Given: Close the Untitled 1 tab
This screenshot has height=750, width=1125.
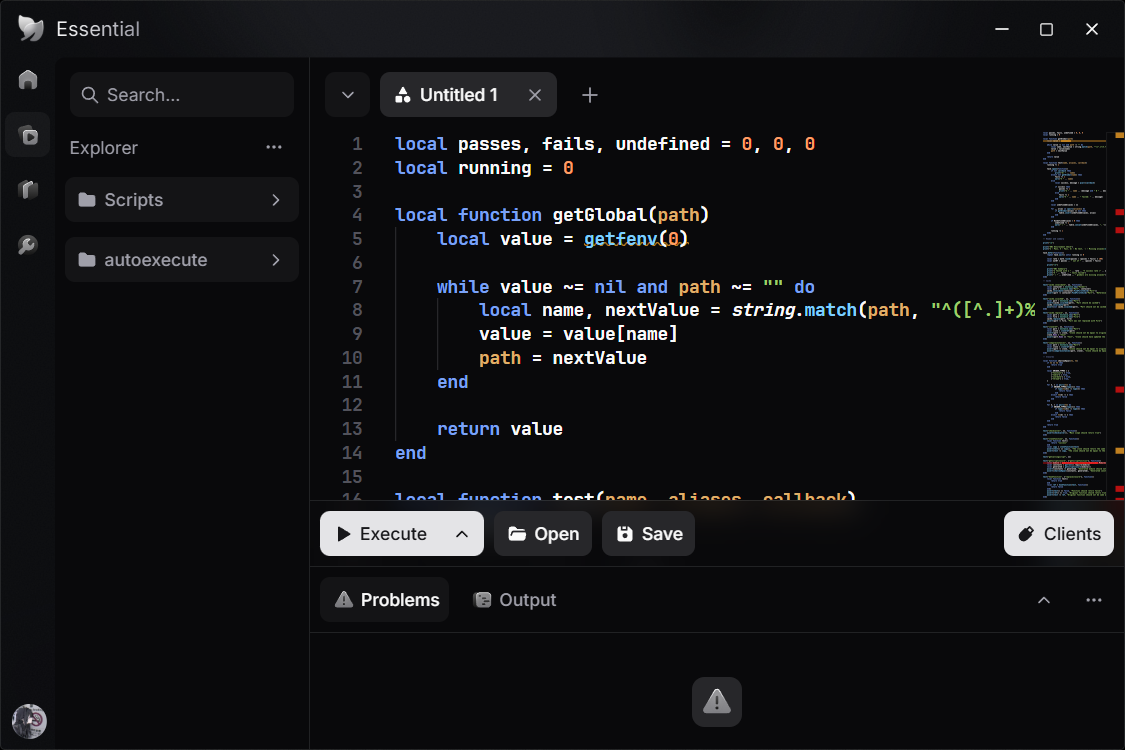Looking at the screenshot, I should coord(535,95).
